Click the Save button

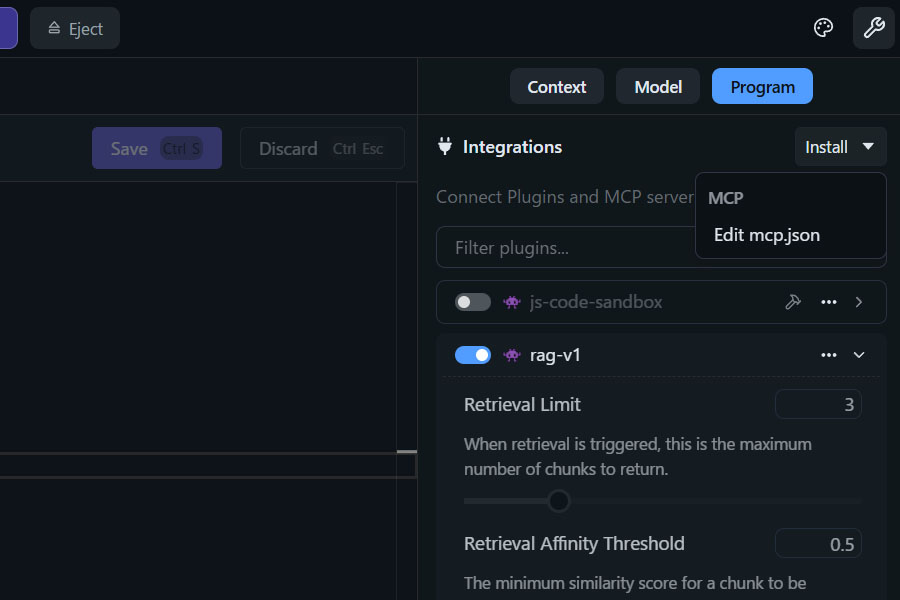(x=157, y=148)
